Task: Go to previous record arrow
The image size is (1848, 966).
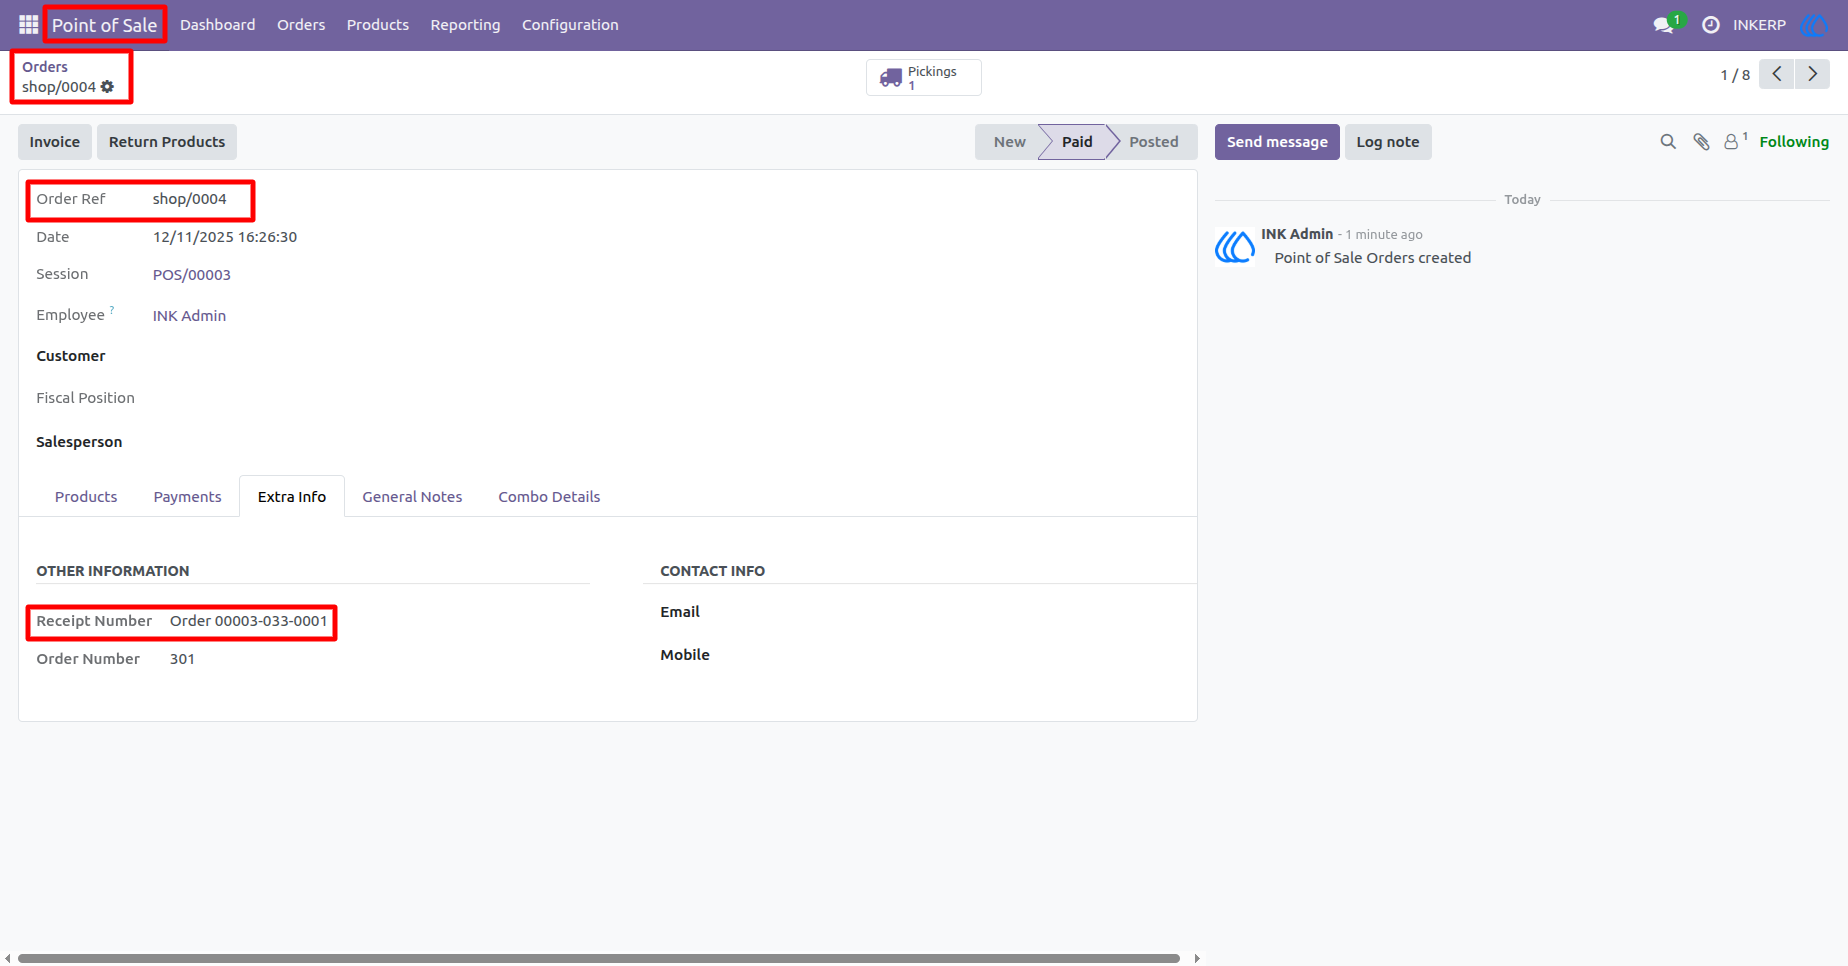Action: (1777, 74)
